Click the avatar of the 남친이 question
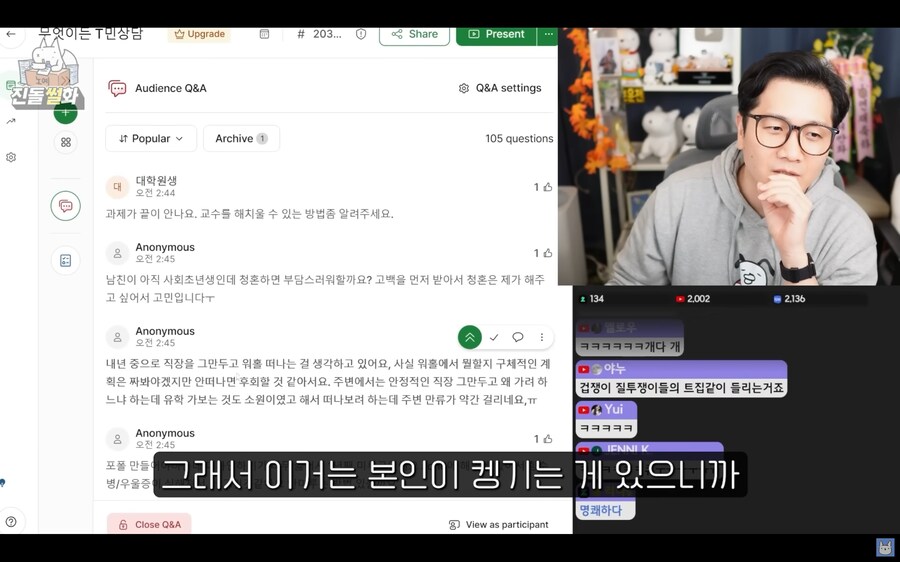 117,253
